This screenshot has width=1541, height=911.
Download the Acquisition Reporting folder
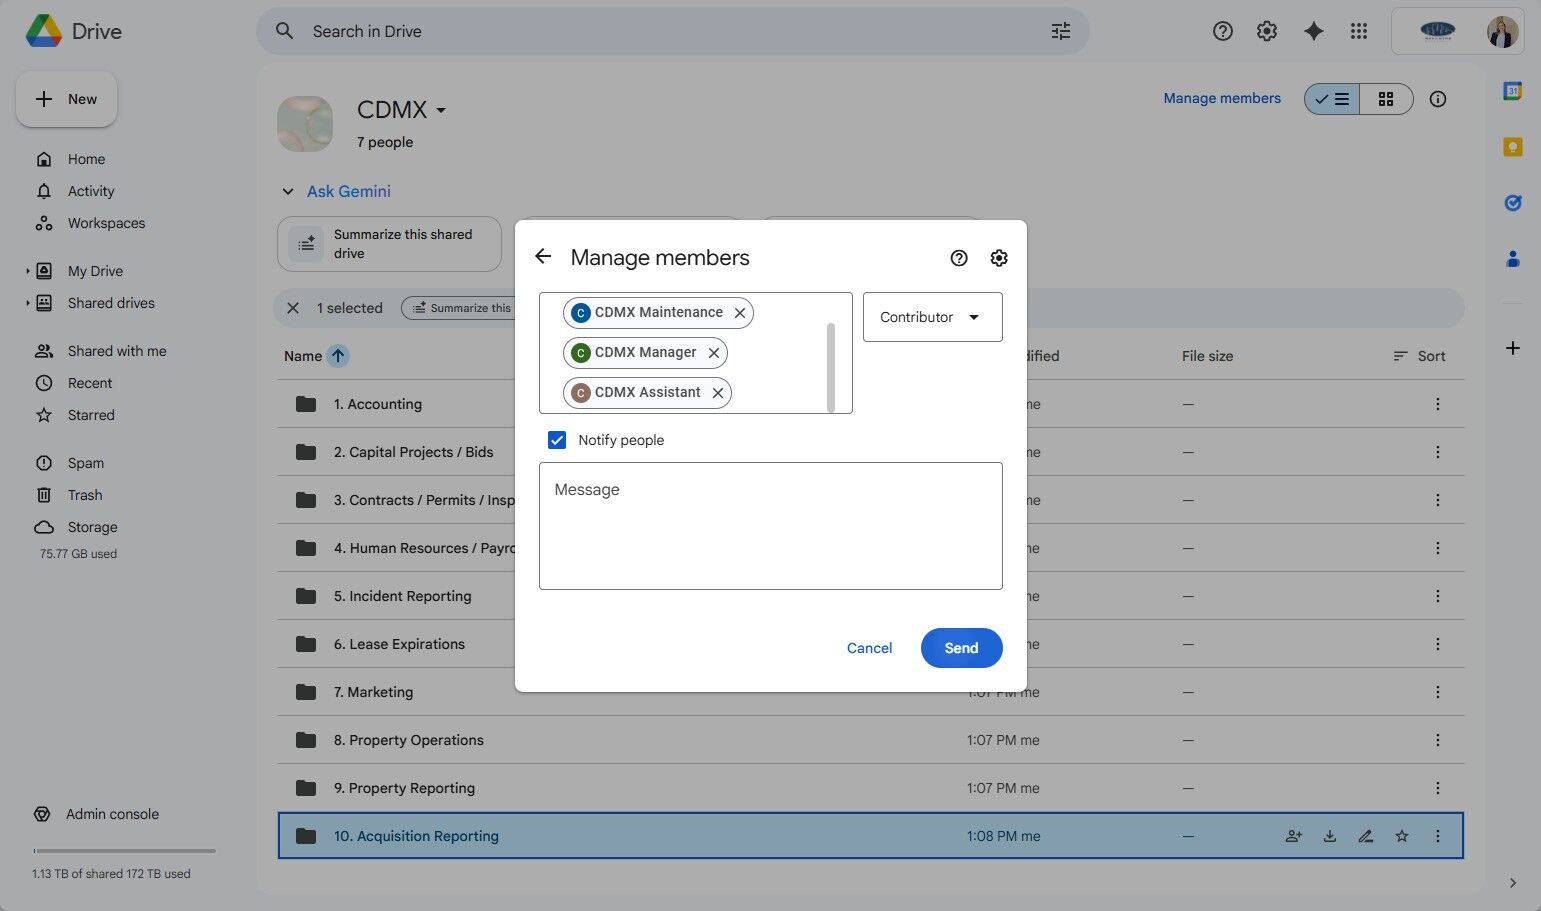tap(1330, 836)
